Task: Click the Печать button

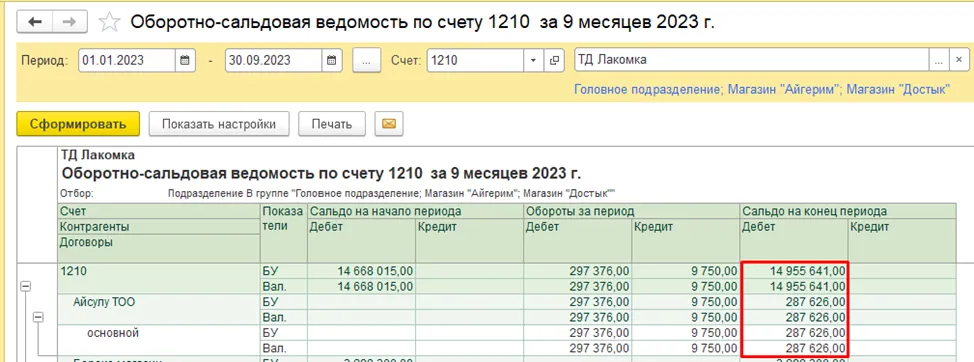Action: [332, 124]
